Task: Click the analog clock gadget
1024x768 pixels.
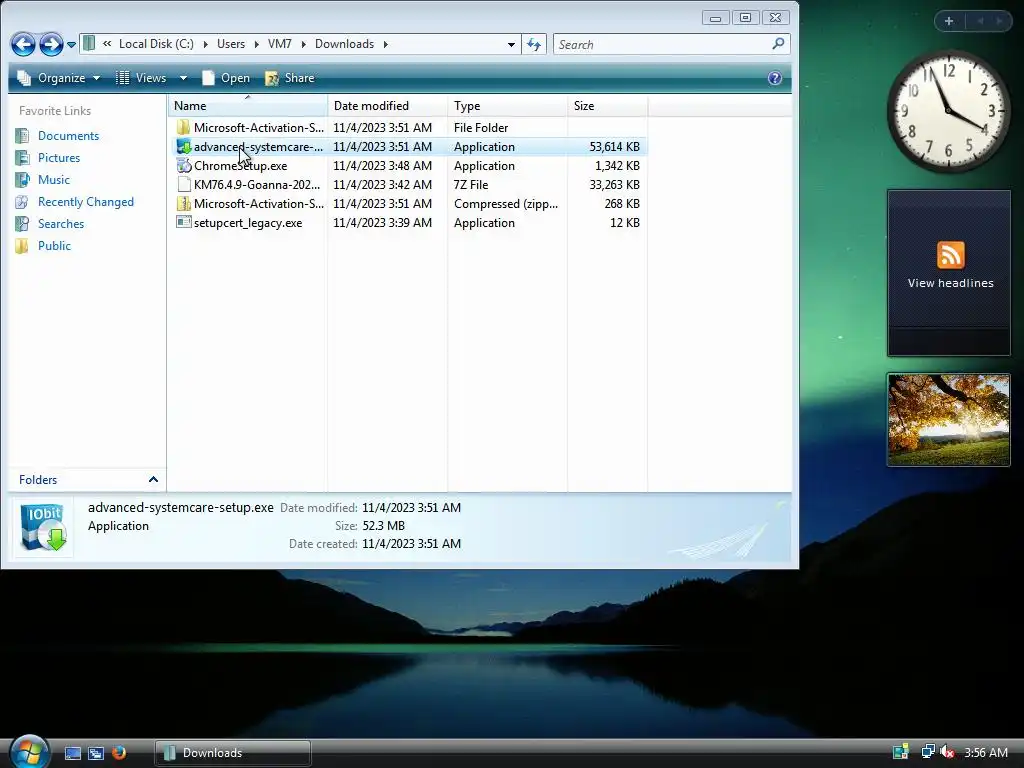Action: coord(948,111)
